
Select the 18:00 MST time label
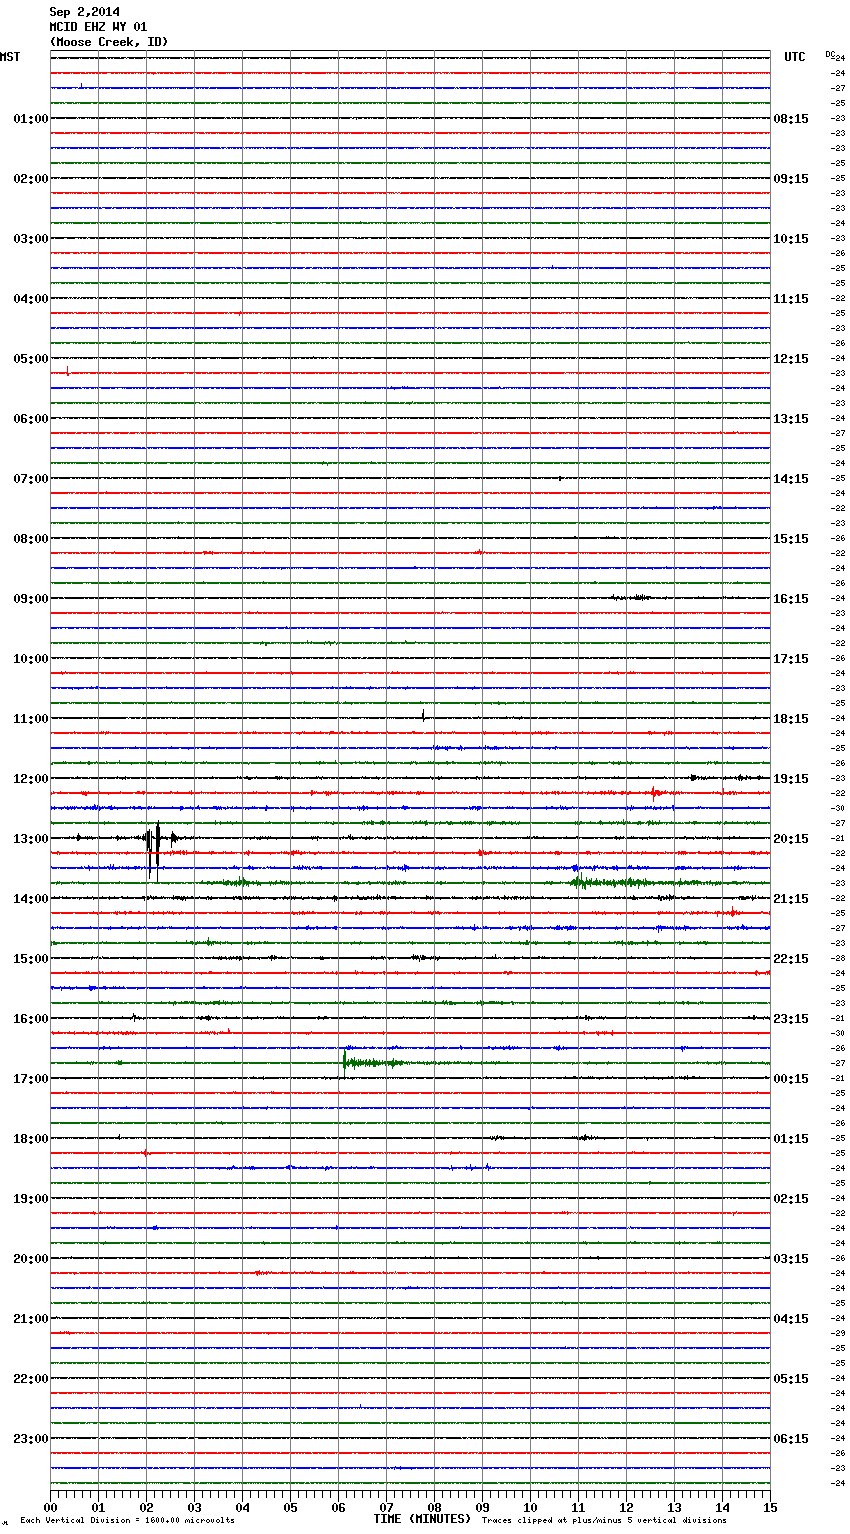point(30,1139)
